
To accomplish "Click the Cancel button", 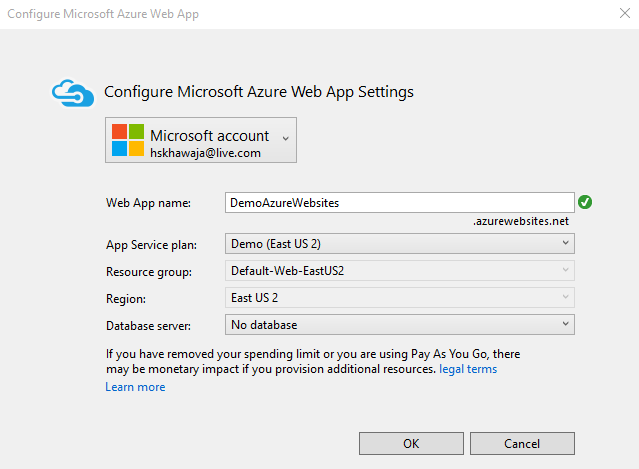I will click(522, 443).
